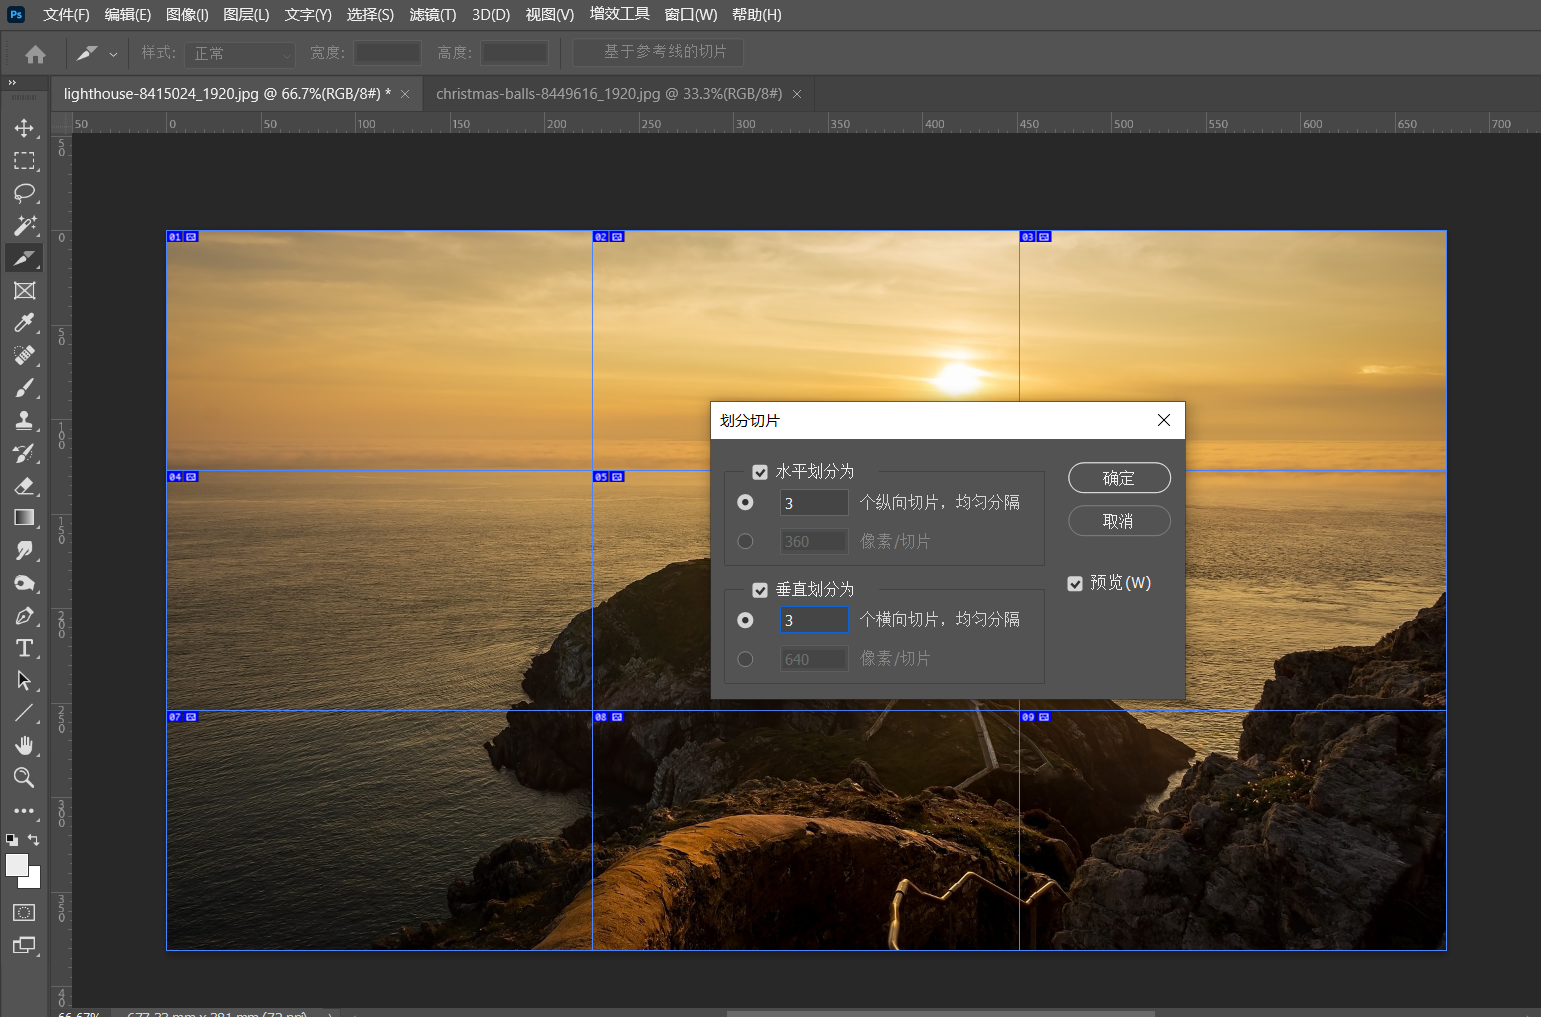Uncheck the 水平划分为 checkbox

(x=760, y=472)
